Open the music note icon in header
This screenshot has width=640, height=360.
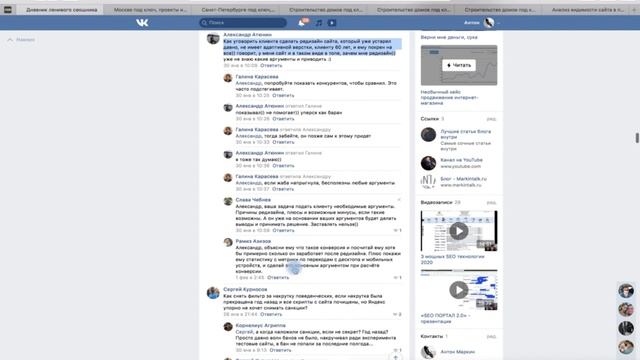319,23
